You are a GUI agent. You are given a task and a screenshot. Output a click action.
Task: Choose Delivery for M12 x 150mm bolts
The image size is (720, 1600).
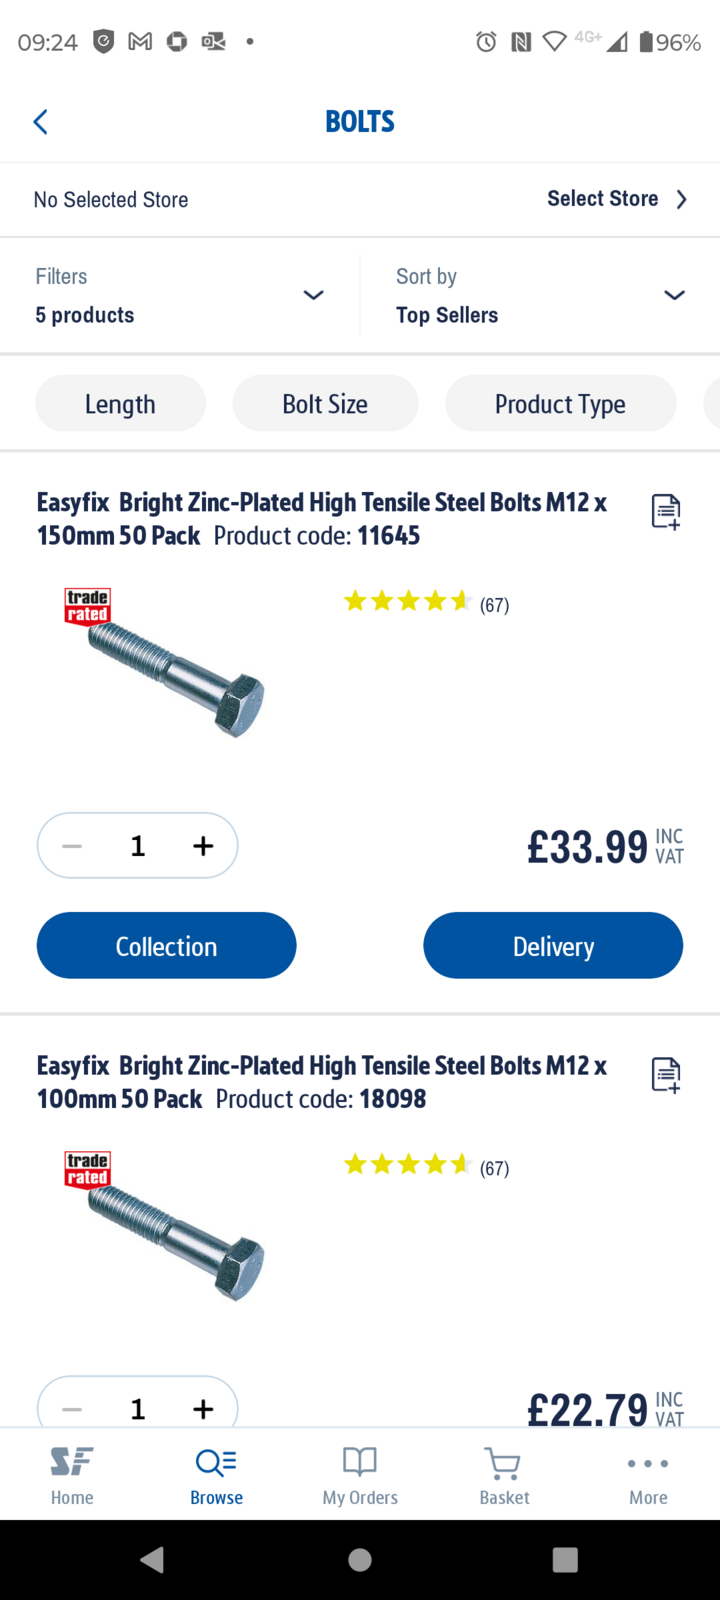553,945
